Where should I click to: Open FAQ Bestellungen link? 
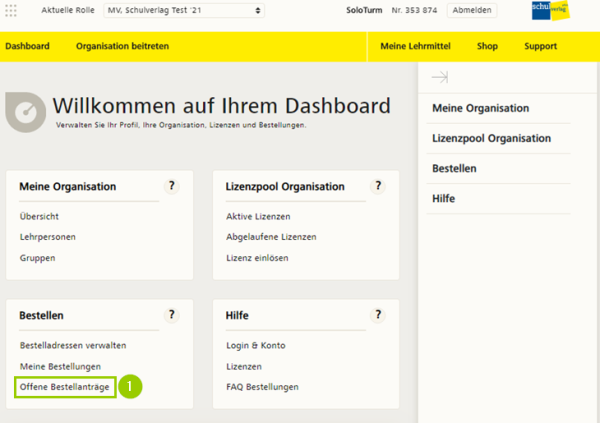[262, 387]
